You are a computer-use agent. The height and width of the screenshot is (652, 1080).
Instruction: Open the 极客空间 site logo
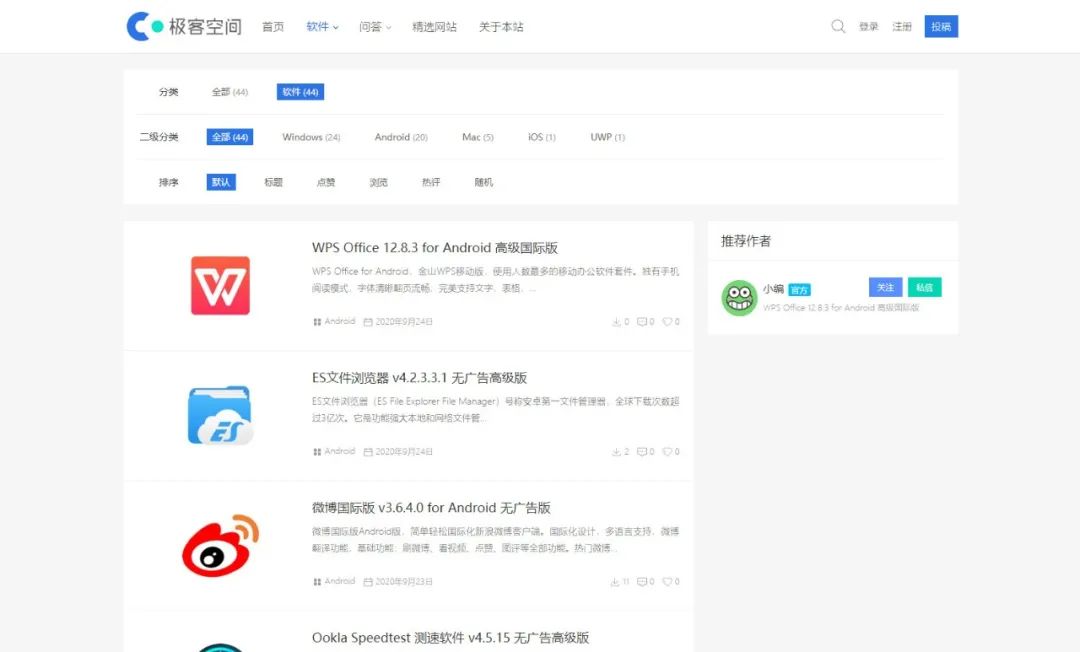[x=184, y=26]
